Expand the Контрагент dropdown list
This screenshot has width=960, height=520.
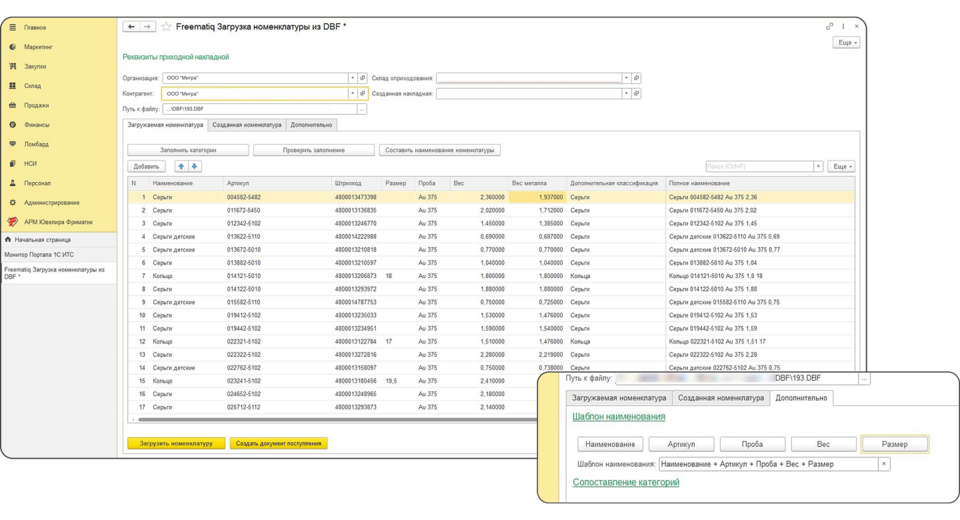[x=351, y=94]
